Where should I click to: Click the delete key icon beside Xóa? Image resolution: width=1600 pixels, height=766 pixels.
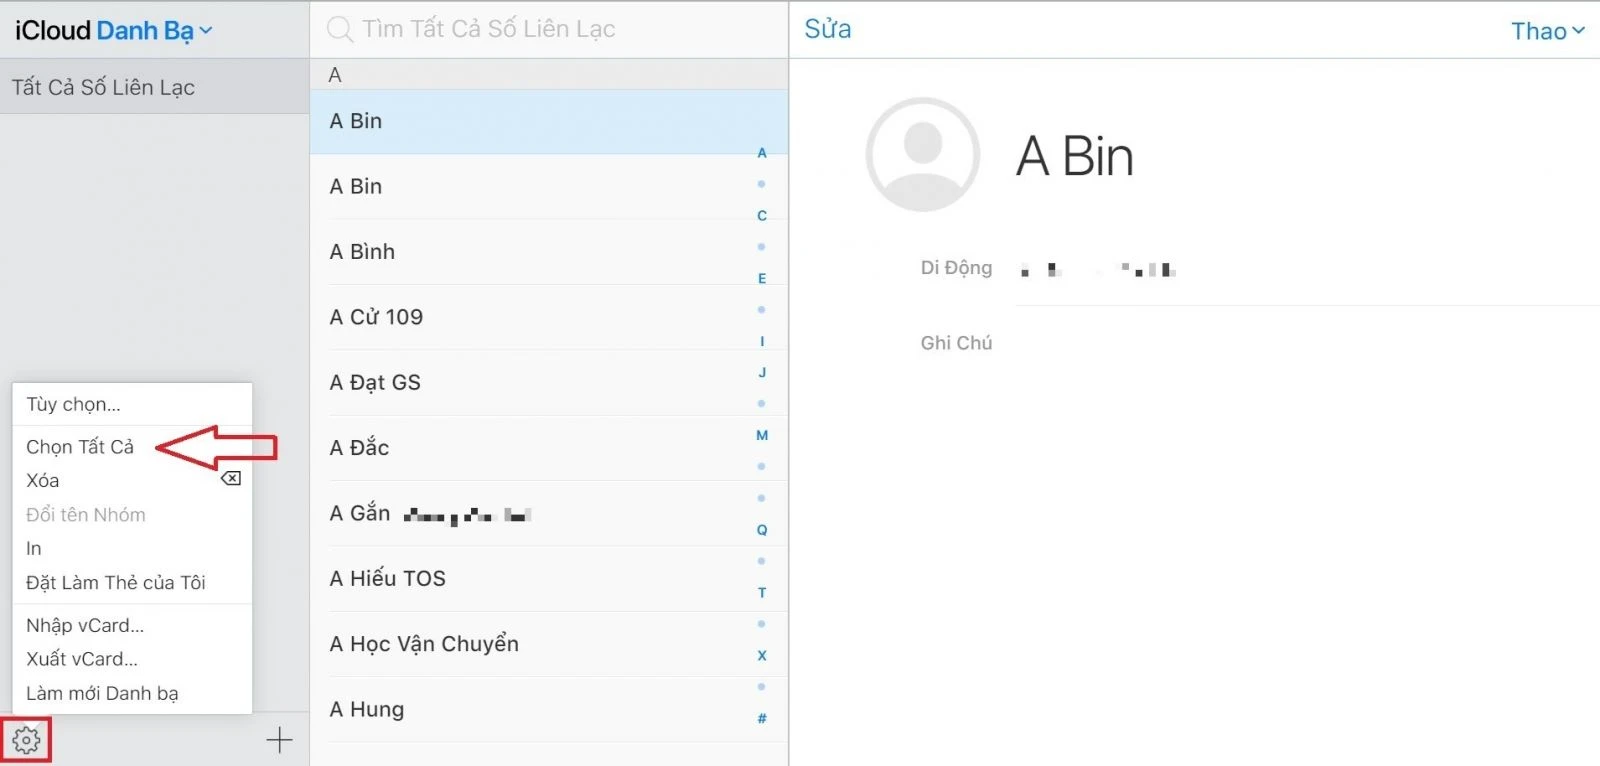tap(231, 479)
